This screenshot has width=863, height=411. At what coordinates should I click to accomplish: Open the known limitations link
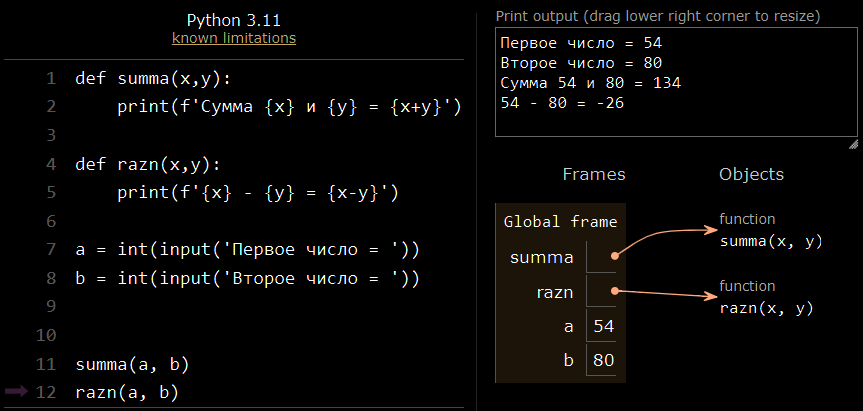(x=234, y=39)
